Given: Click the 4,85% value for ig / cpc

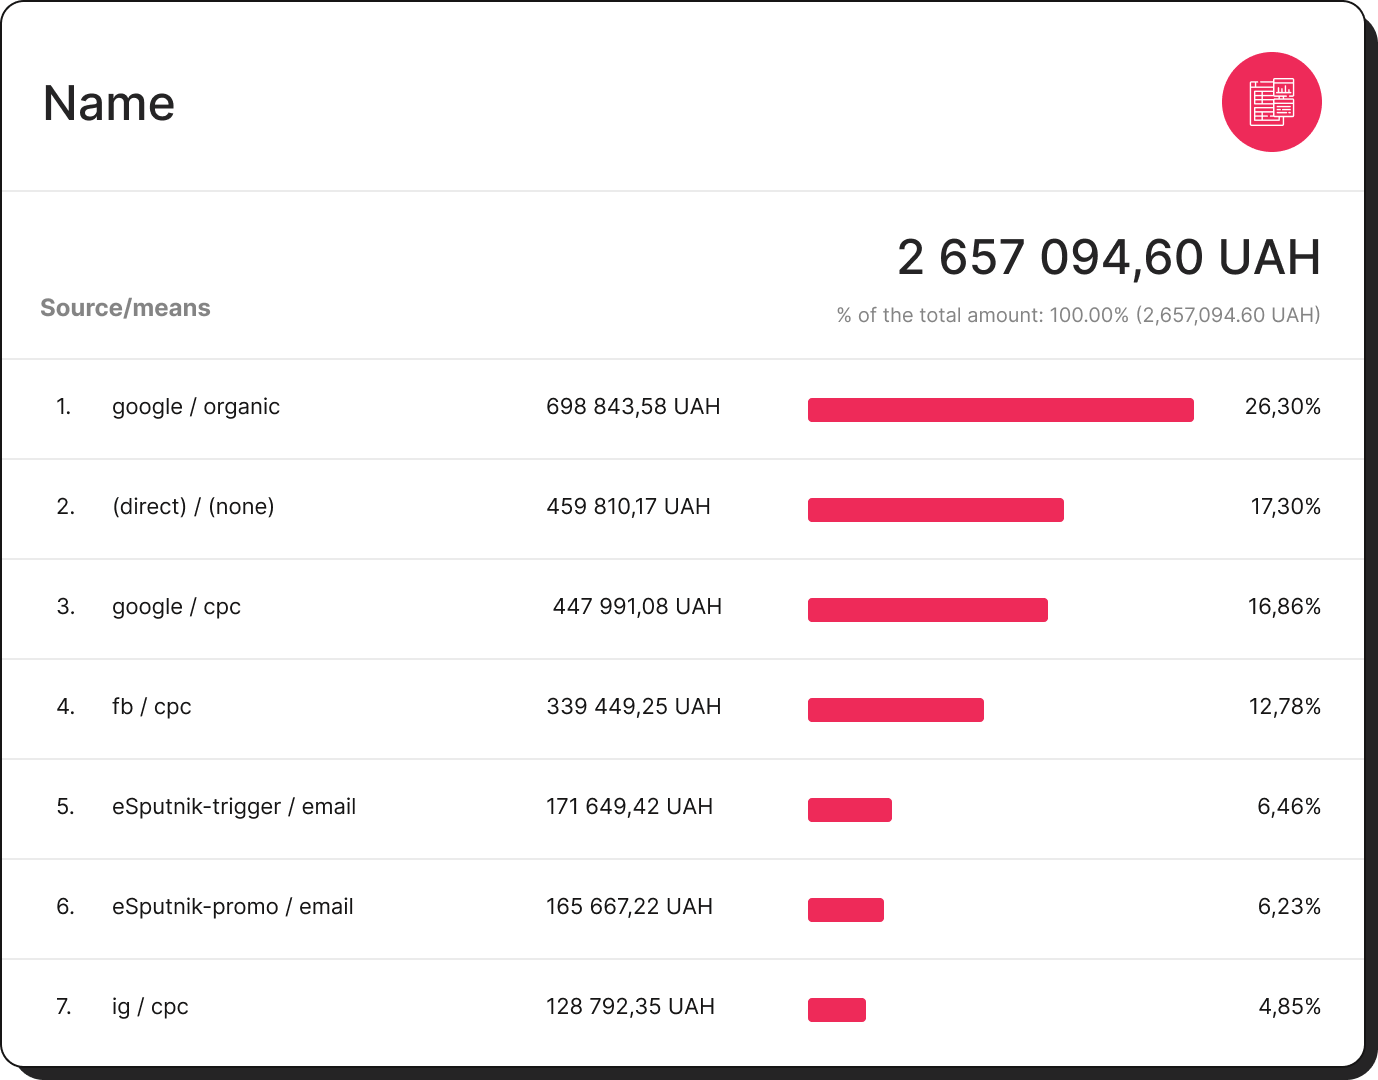Looking at the screenshot, I should click(x=1290, y=1007).
